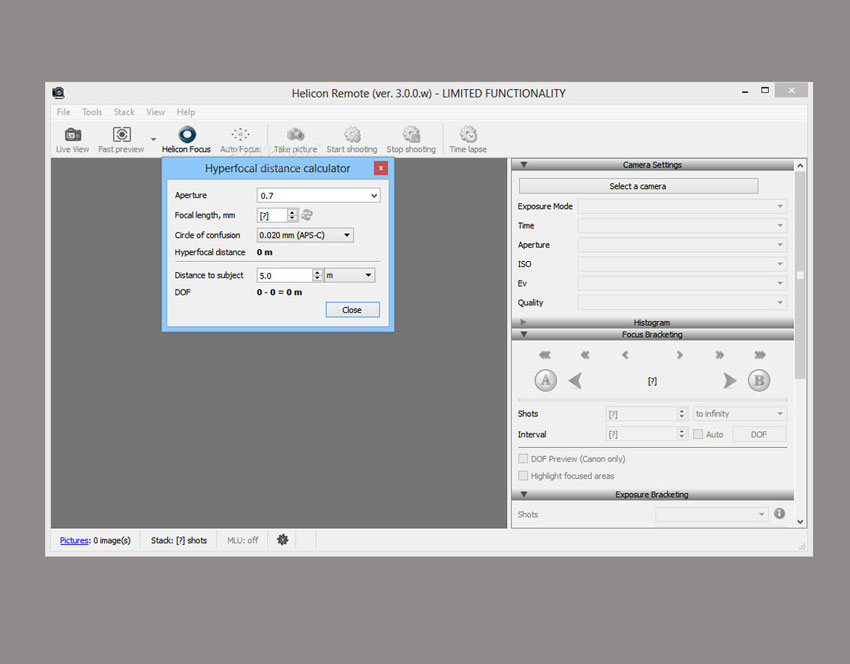
Task: Open the Stack menu
Action: tap(124, 112)
